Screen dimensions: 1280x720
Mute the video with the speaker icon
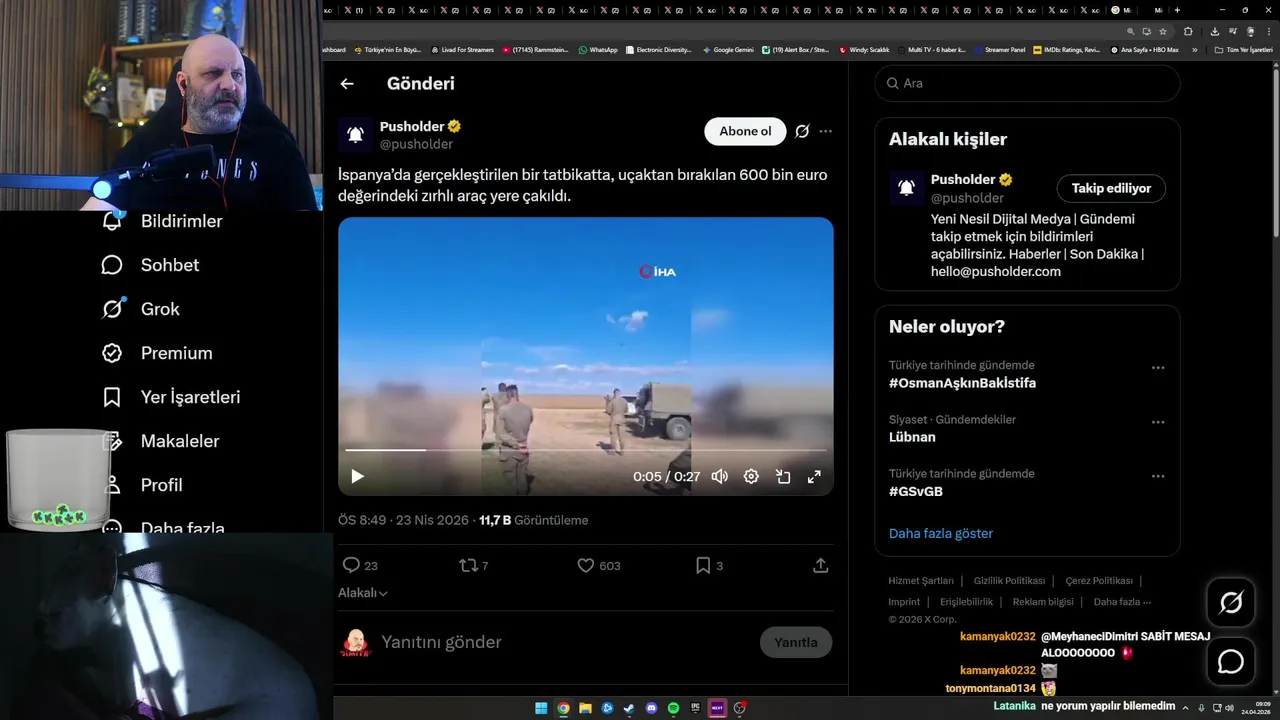click(719, 477)
